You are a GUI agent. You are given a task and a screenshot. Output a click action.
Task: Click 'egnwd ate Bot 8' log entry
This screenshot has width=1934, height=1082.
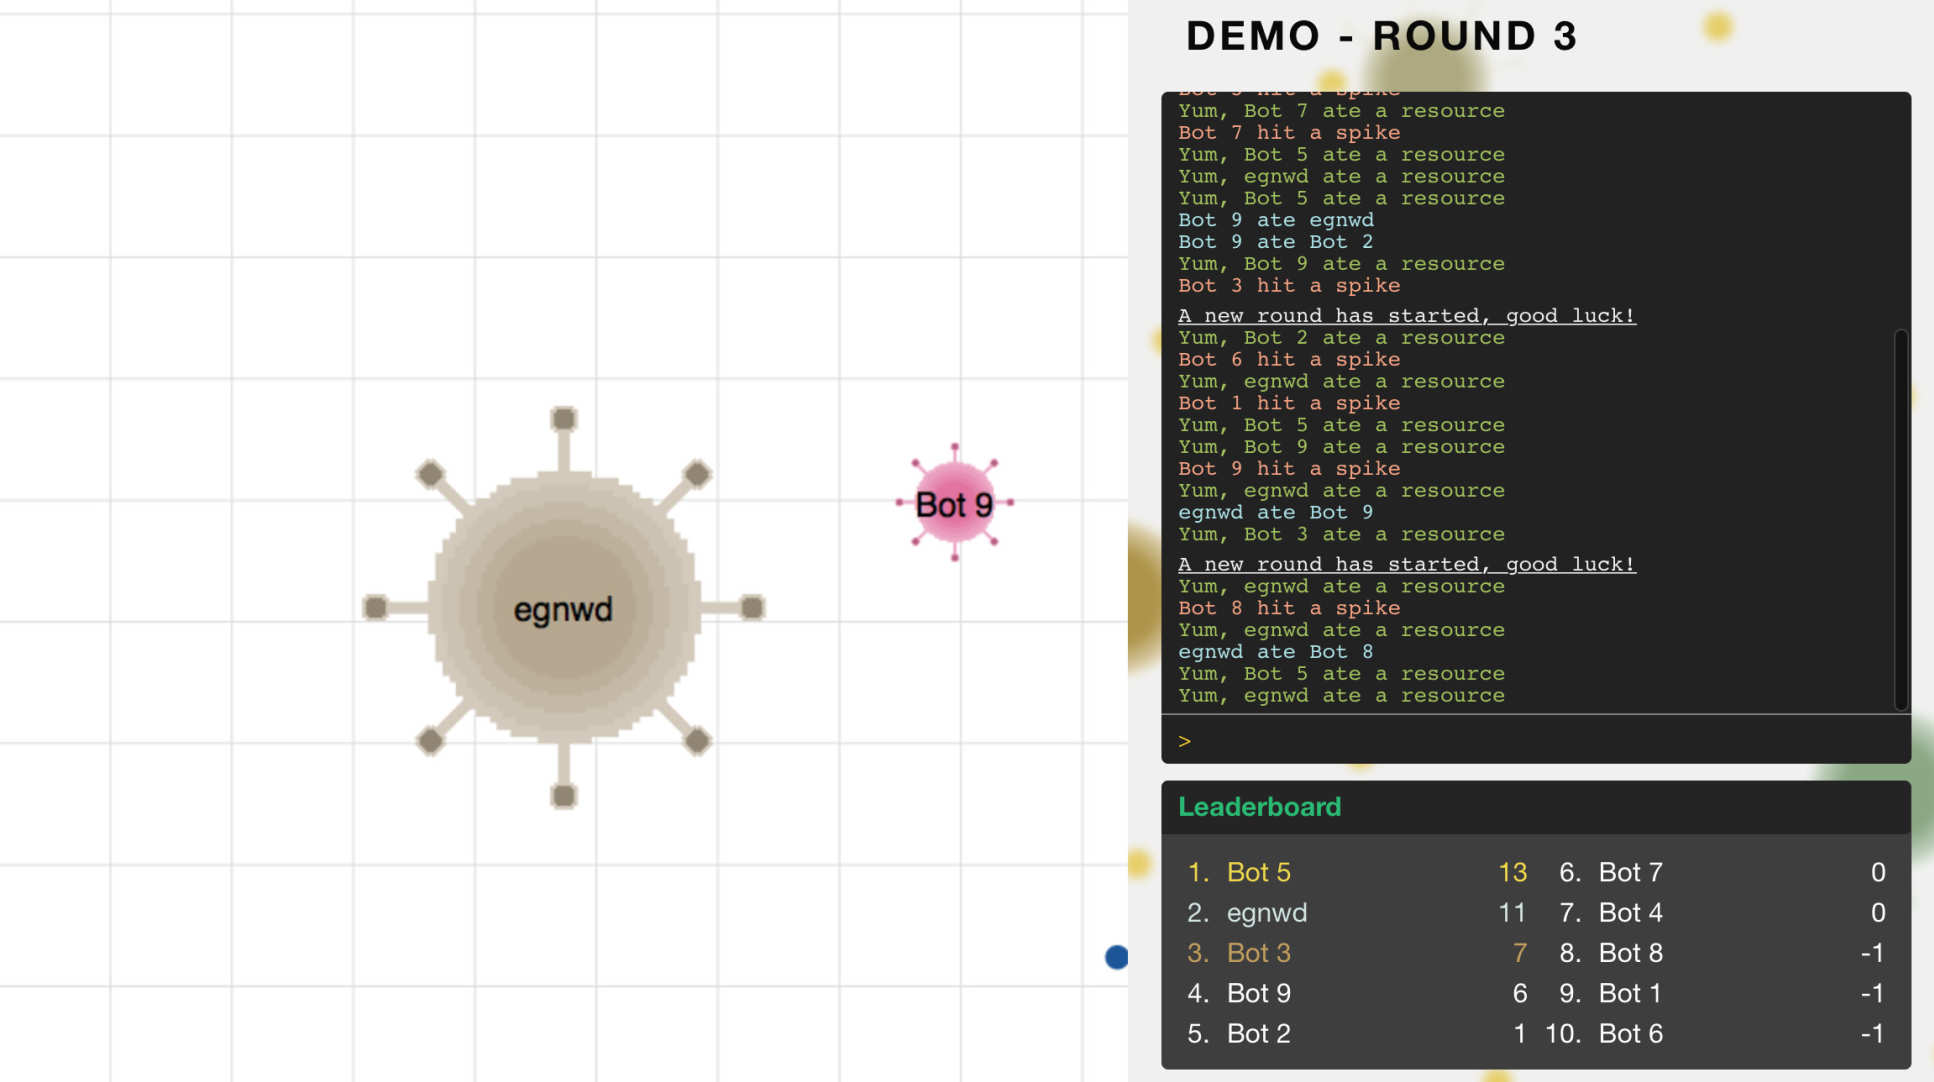[1275, 652]
